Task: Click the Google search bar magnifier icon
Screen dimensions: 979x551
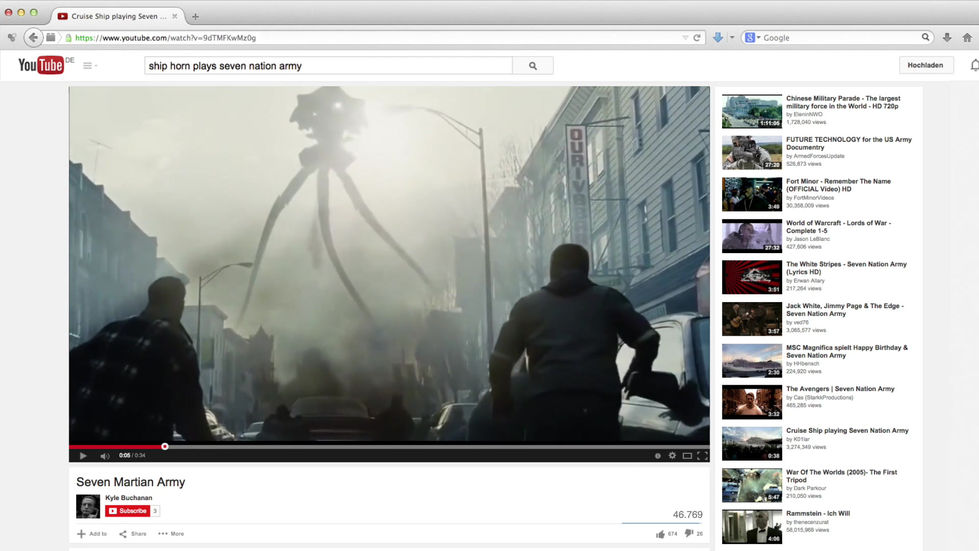Action: (925, 37)
